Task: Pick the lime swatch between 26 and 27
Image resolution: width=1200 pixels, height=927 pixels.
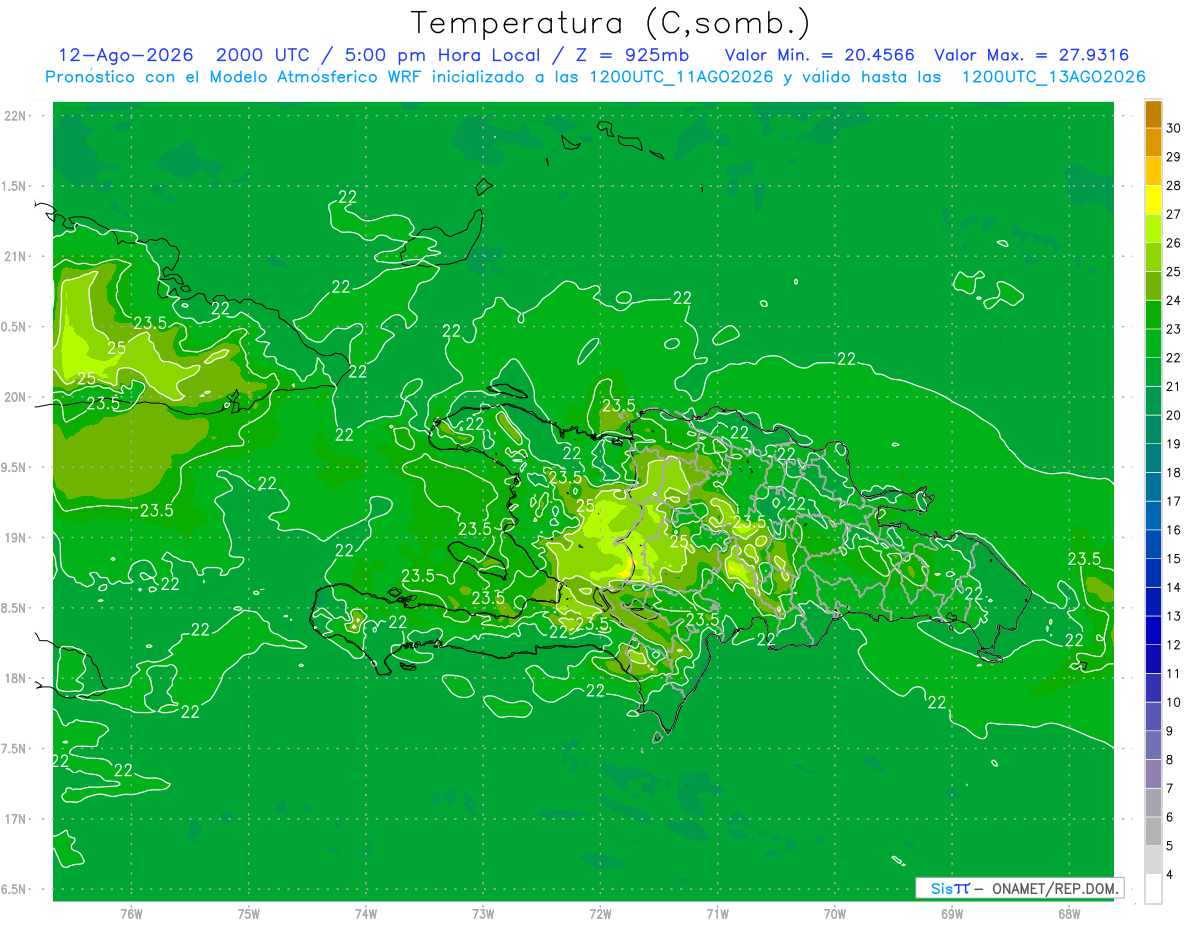Action: (1153, 228)
